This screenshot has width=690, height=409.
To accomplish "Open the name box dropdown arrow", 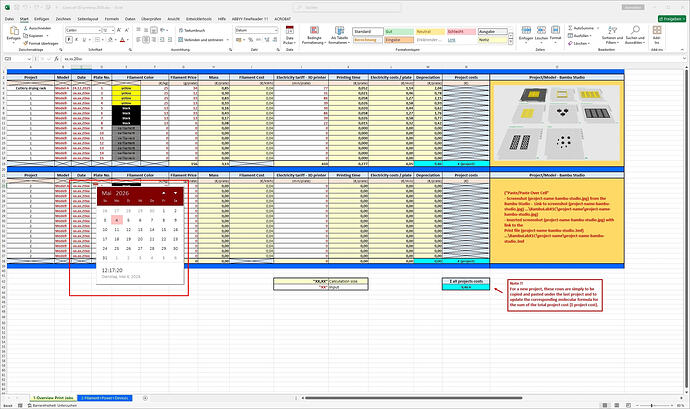I will [29, 59].
